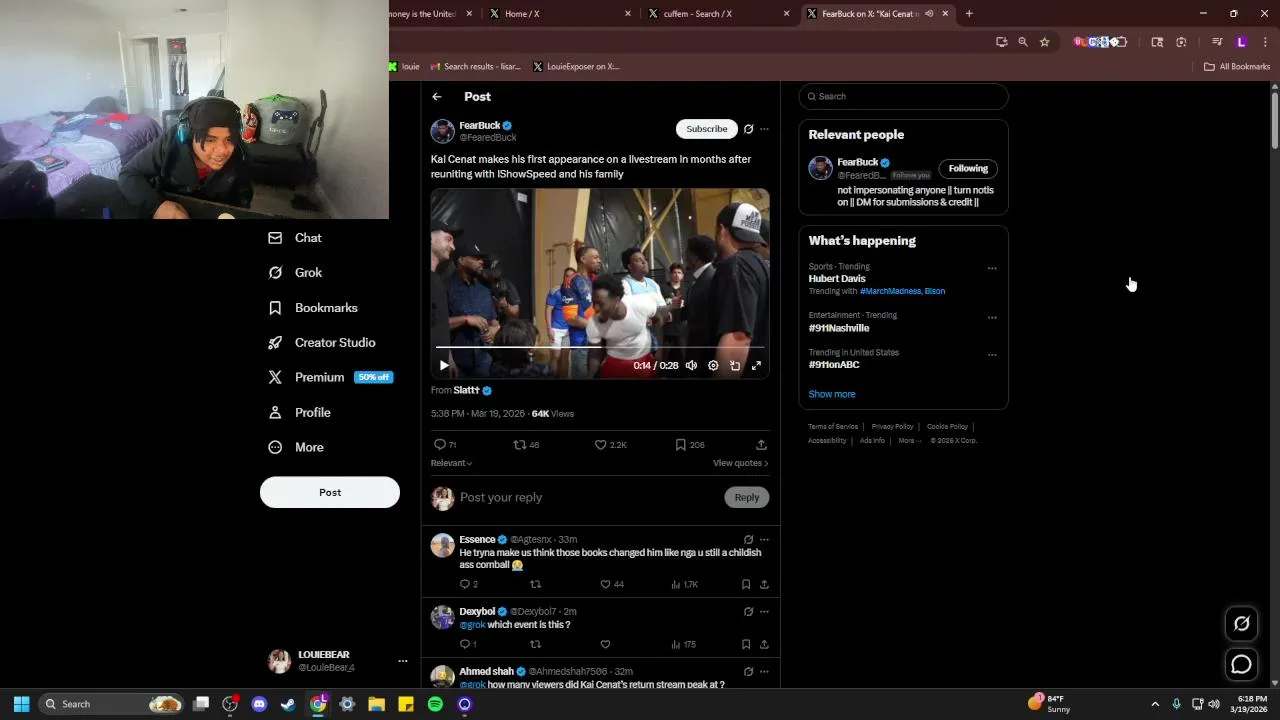Click Grok explain icon next to Subscribe
1280x720 pixels.
coord(748,129)
